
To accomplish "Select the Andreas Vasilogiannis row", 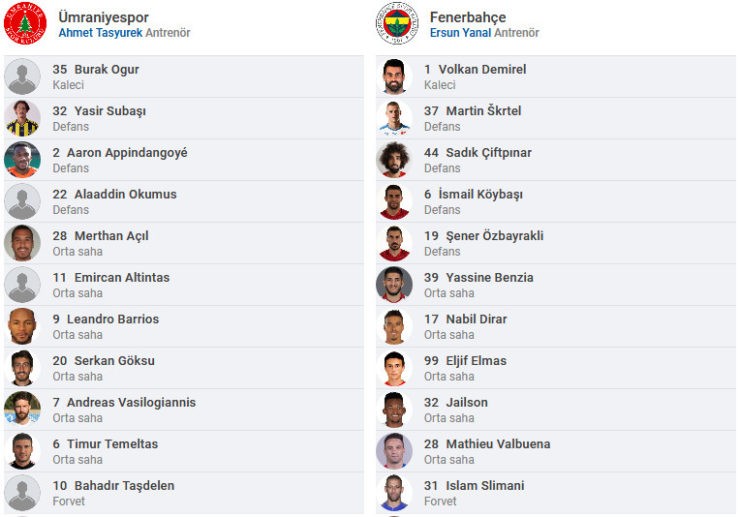I will click(184, 409).
